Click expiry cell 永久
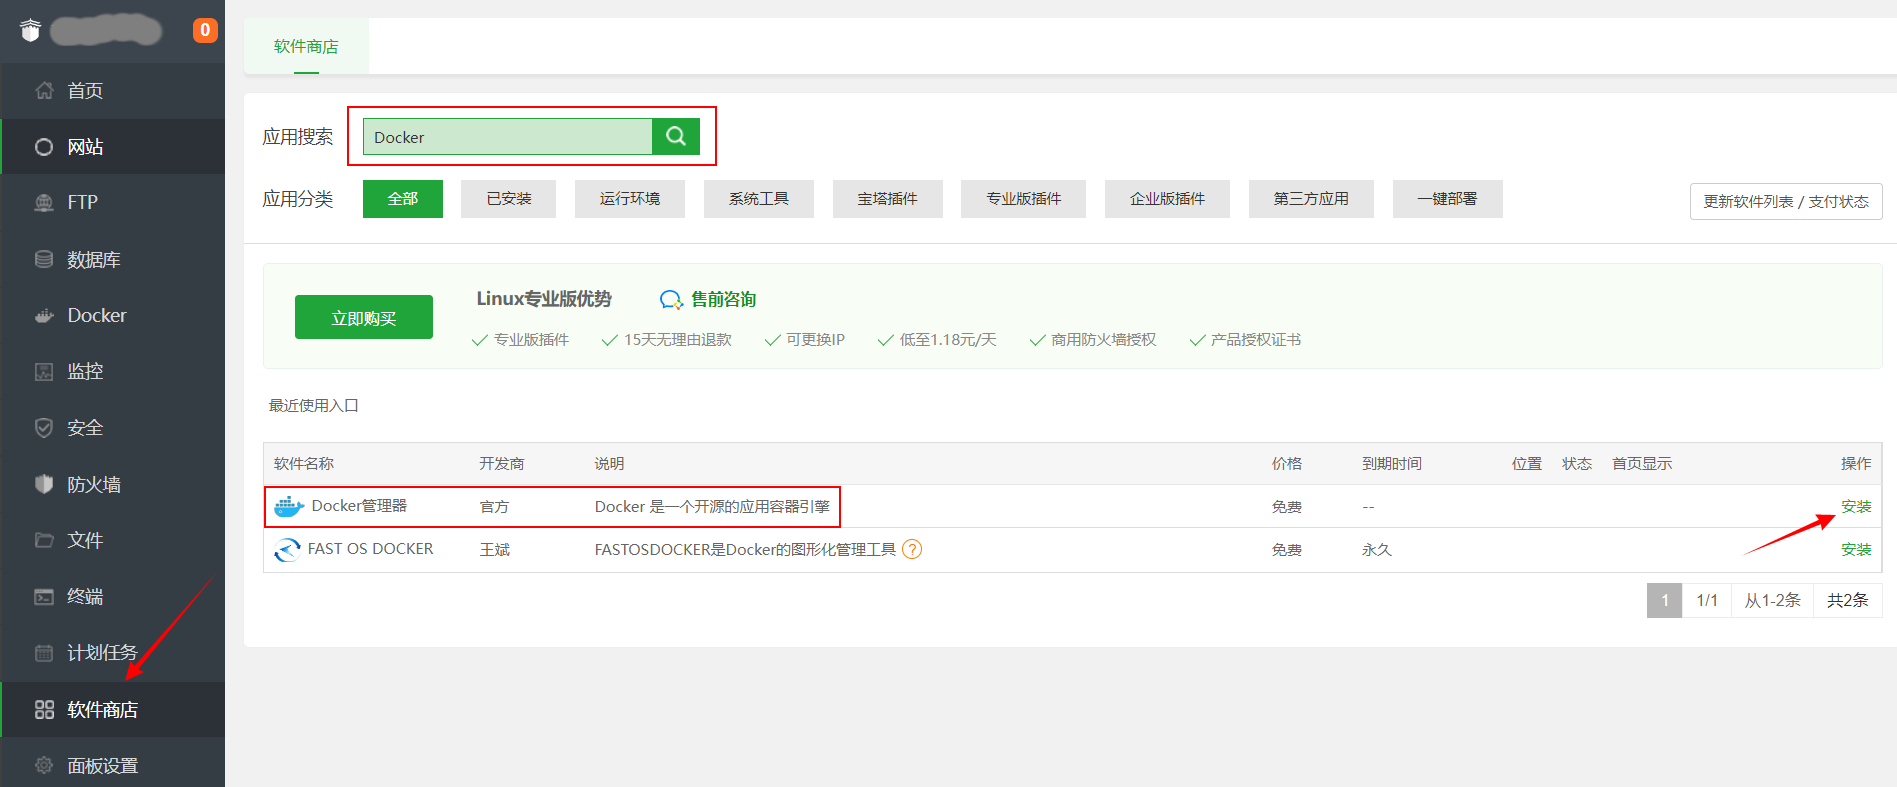The height and width of the screenshot is (787, 1897). 1376,550
